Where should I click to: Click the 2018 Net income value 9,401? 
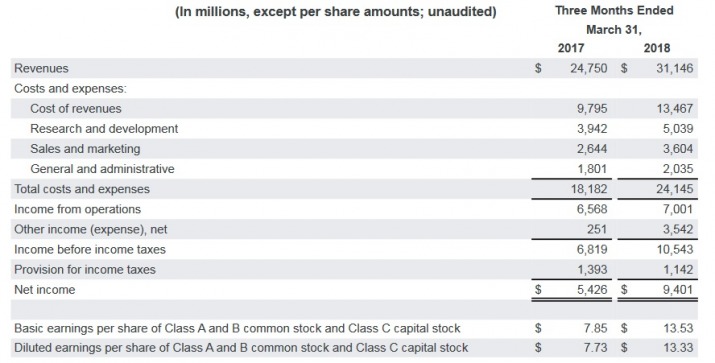(678, 290)
